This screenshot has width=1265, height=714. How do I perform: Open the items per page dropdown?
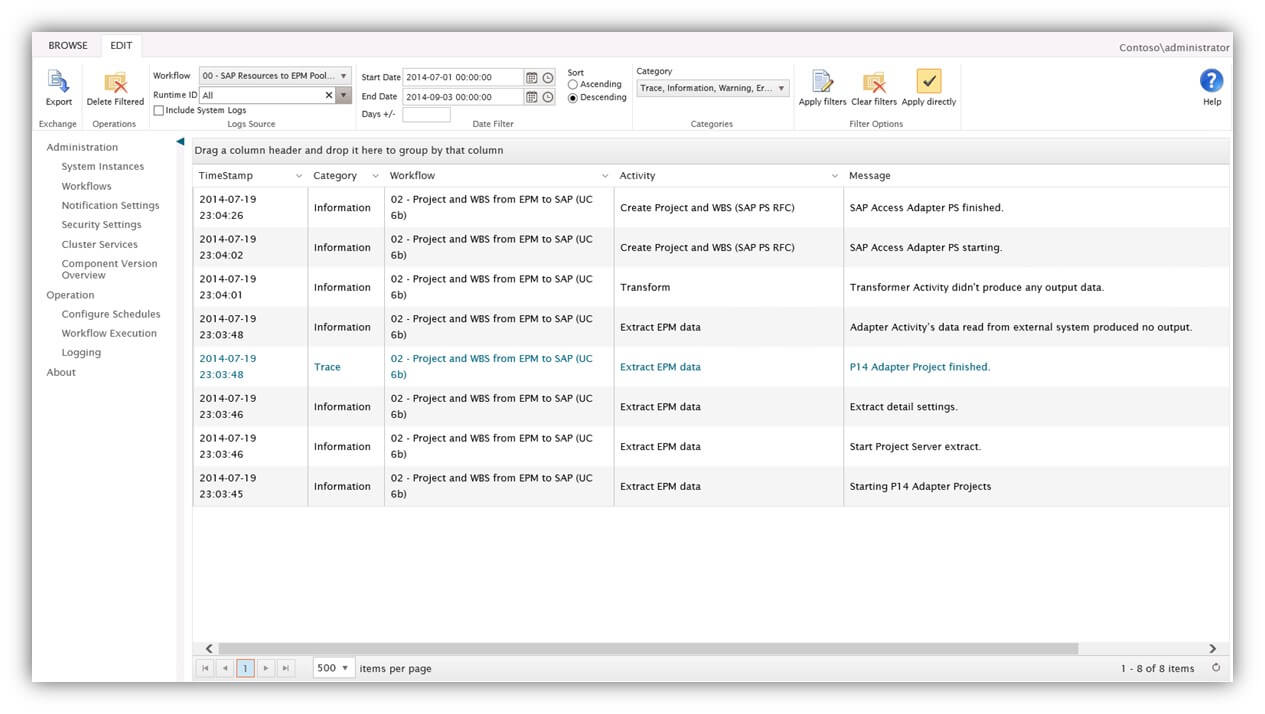(334, 668)
